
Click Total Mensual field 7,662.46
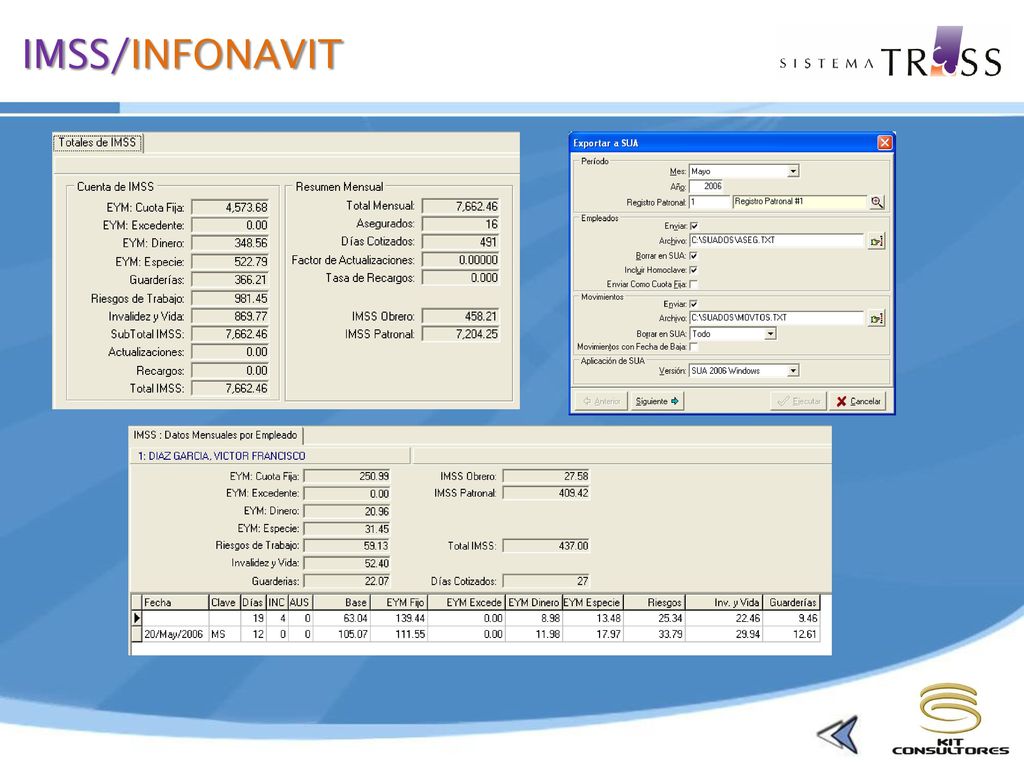click(460, 206)
